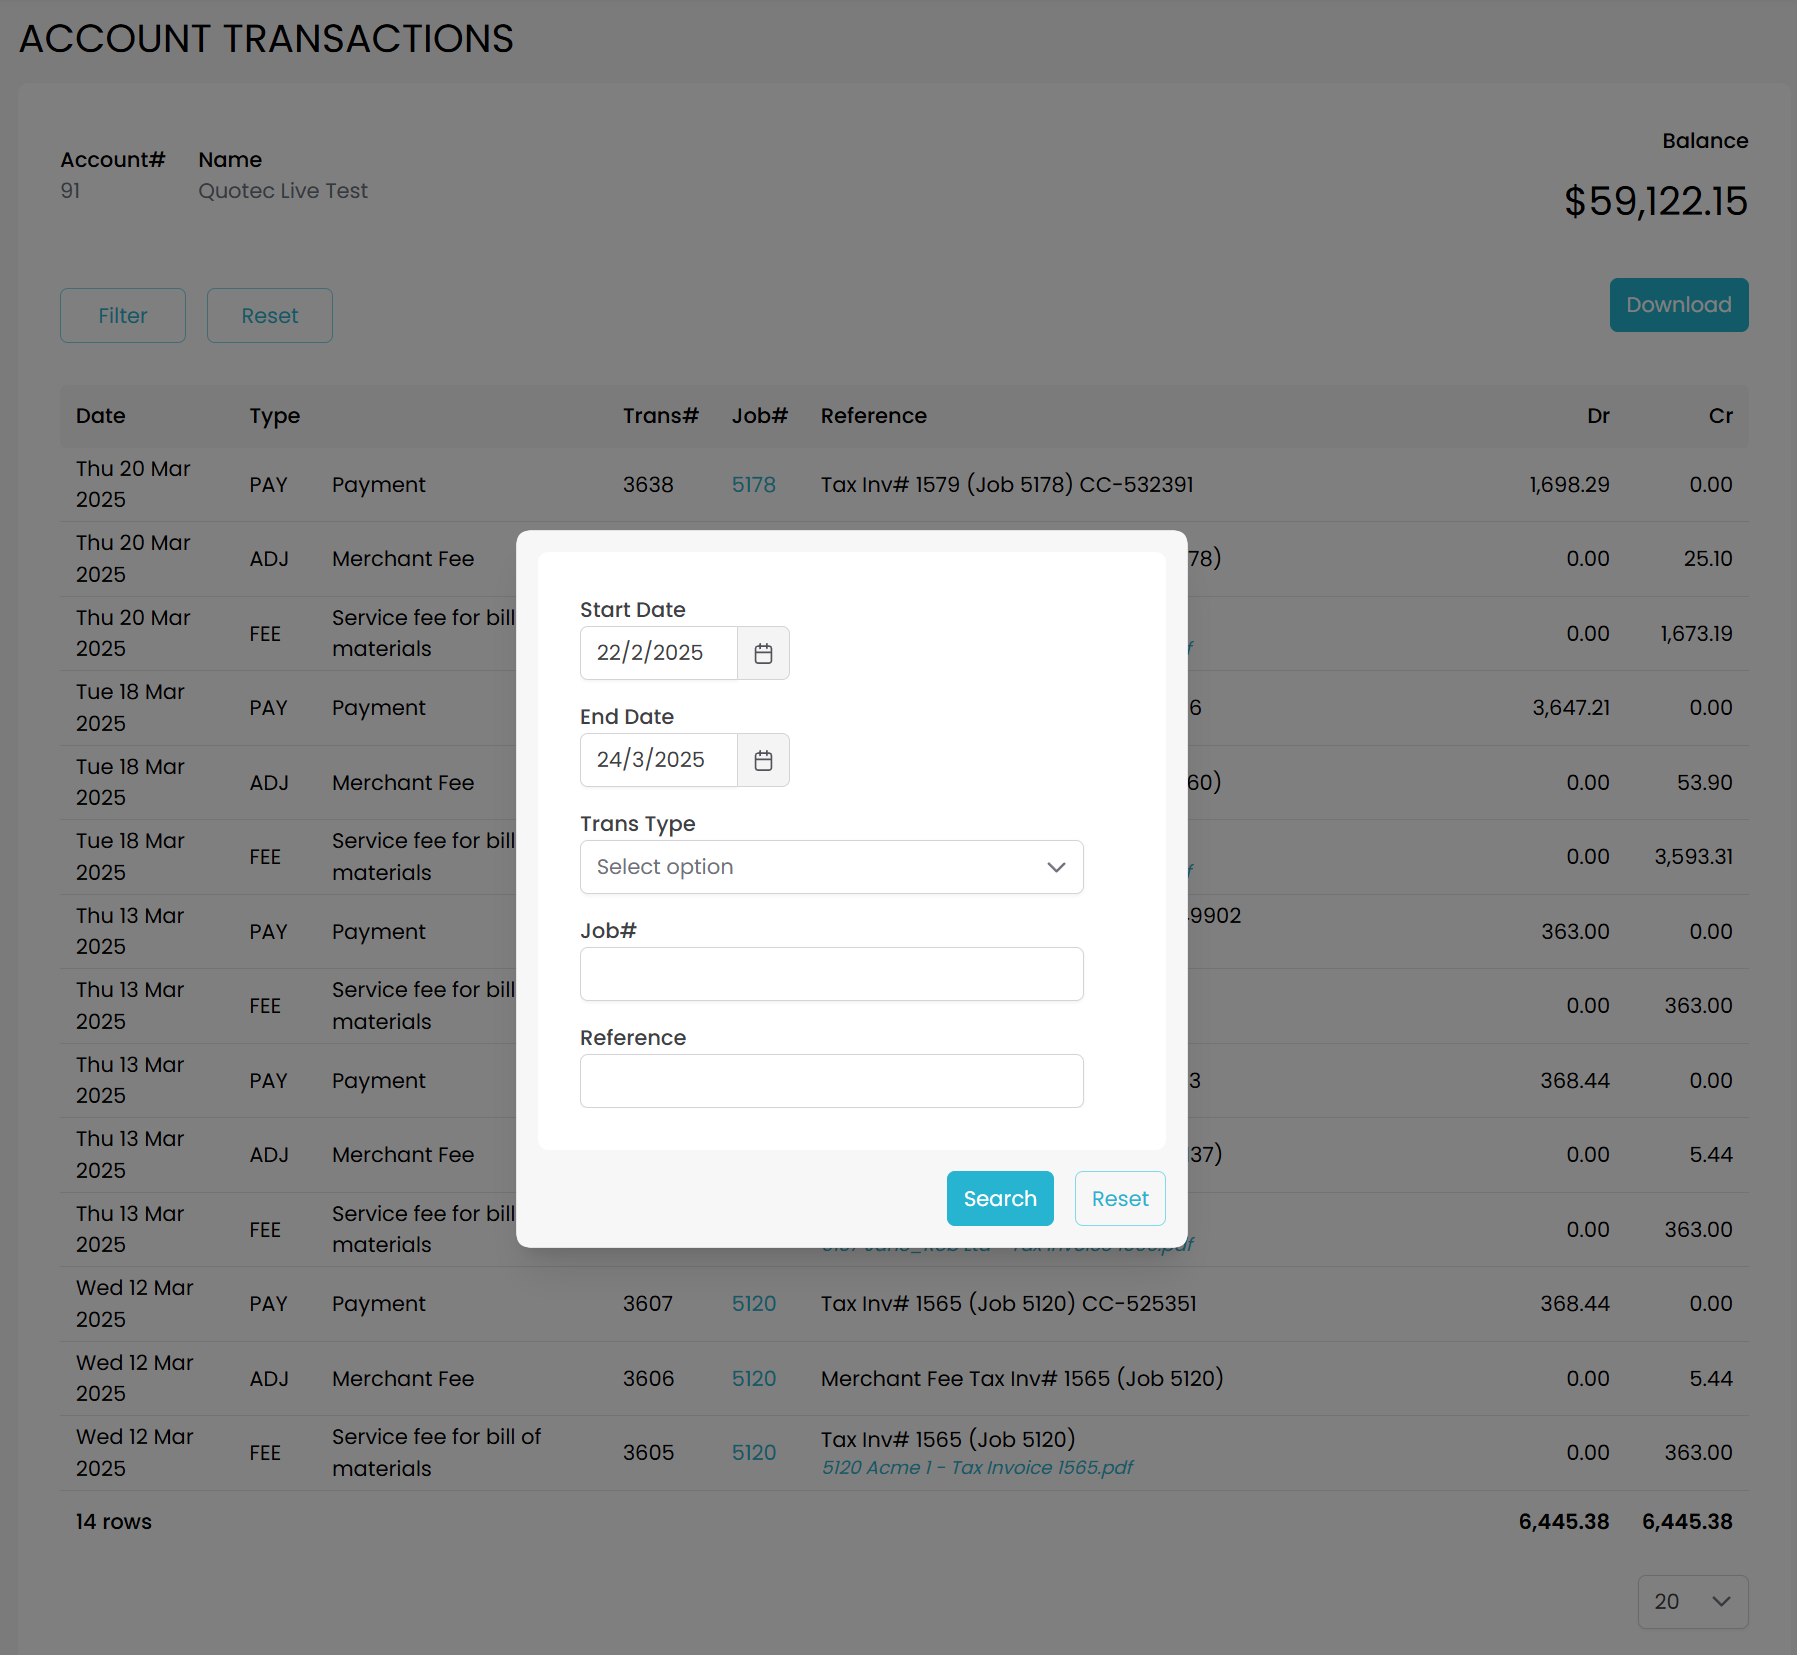Click Reset button inside filter dialog

(1119, 1198)
